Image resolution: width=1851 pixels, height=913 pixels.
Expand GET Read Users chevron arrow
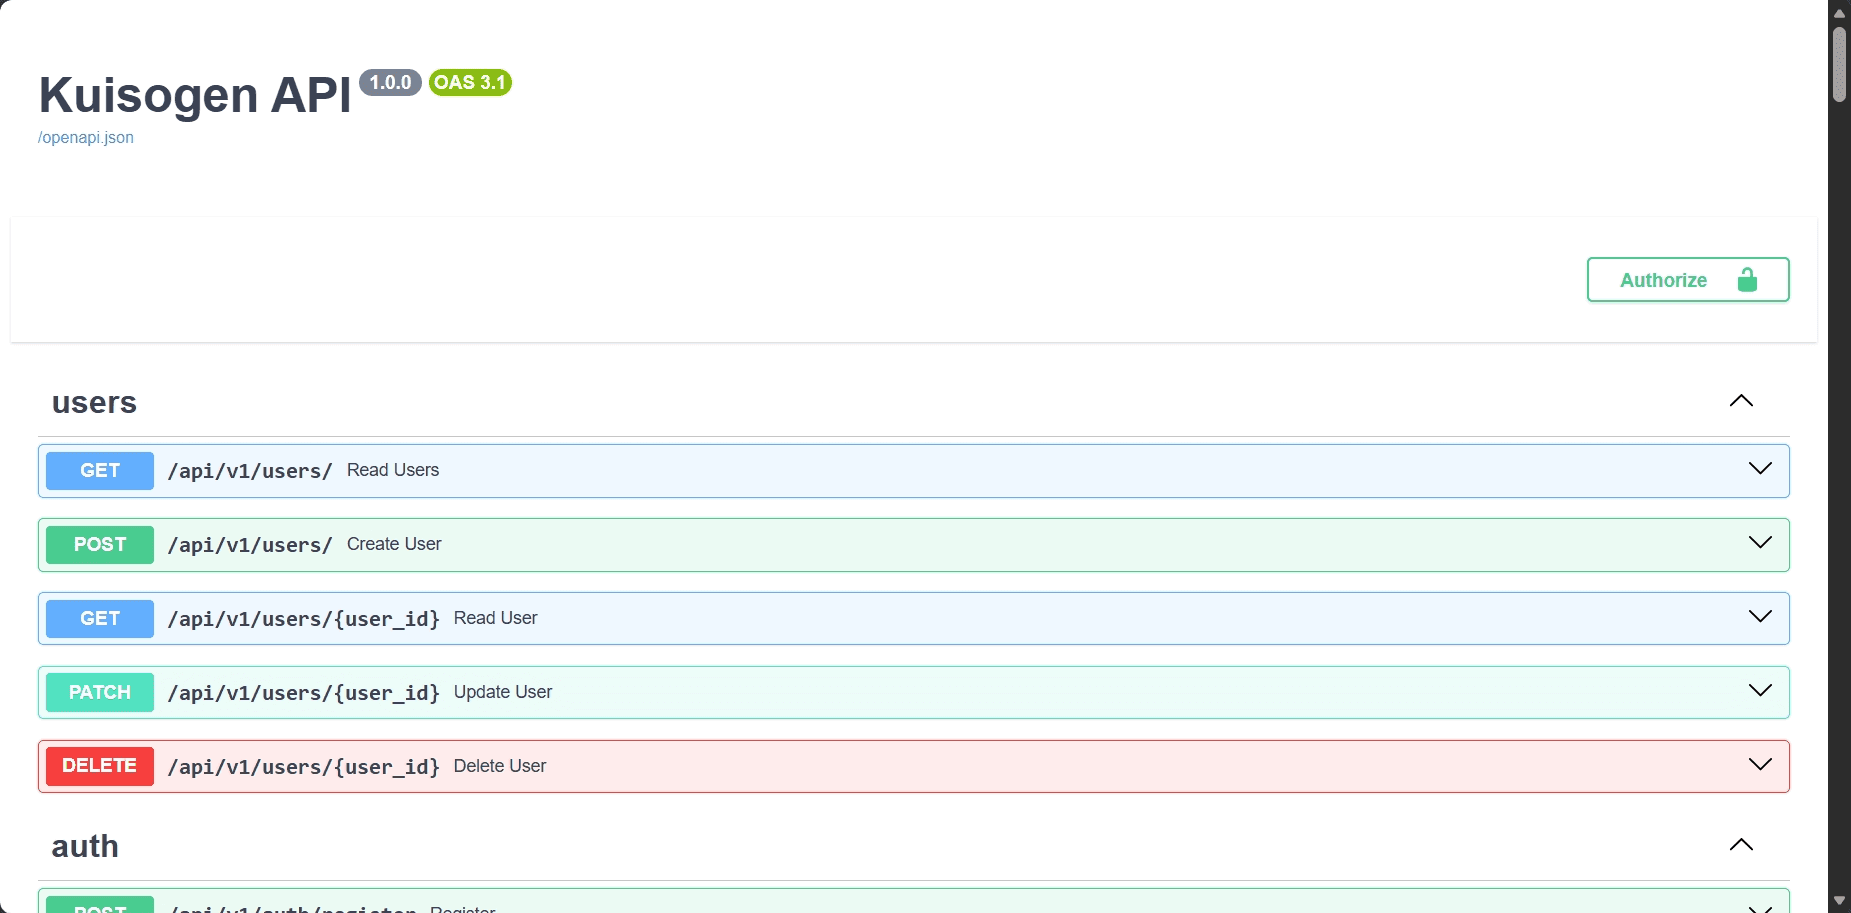pos(1760,469)
